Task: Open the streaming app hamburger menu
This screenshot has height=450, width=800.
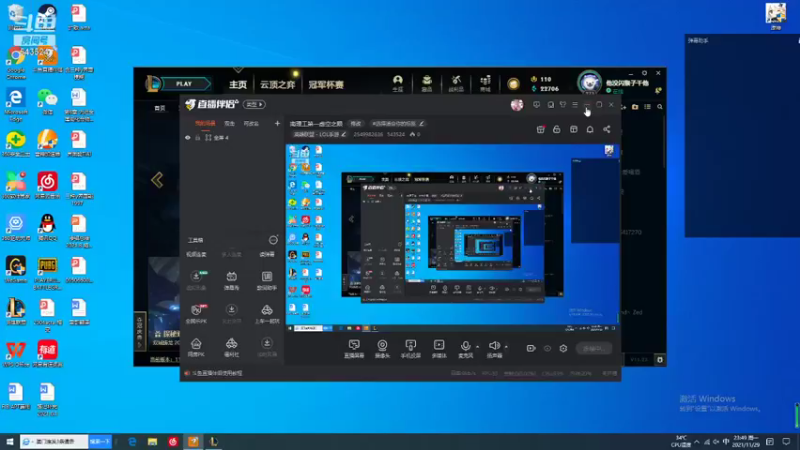Action: (x=575, y=105)
